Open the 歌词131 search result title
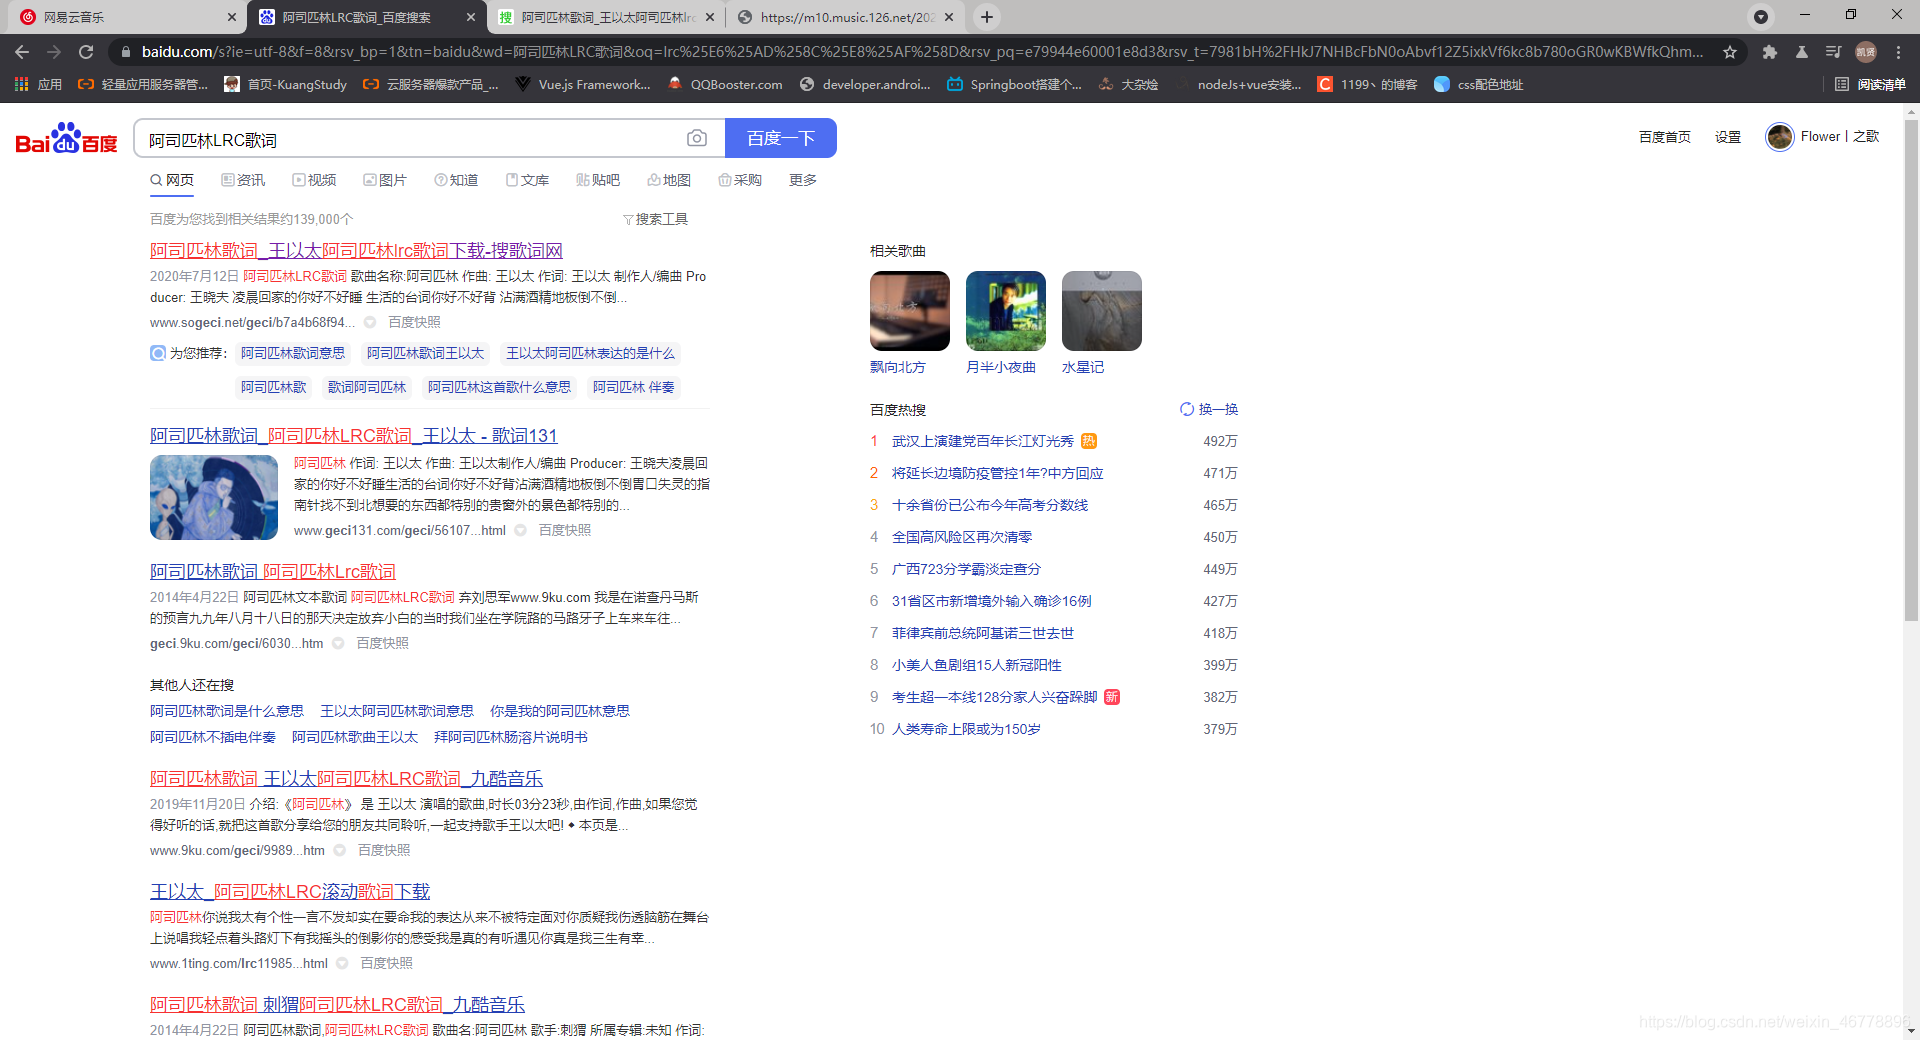1920x1040 pixels. tap(353, 435)
